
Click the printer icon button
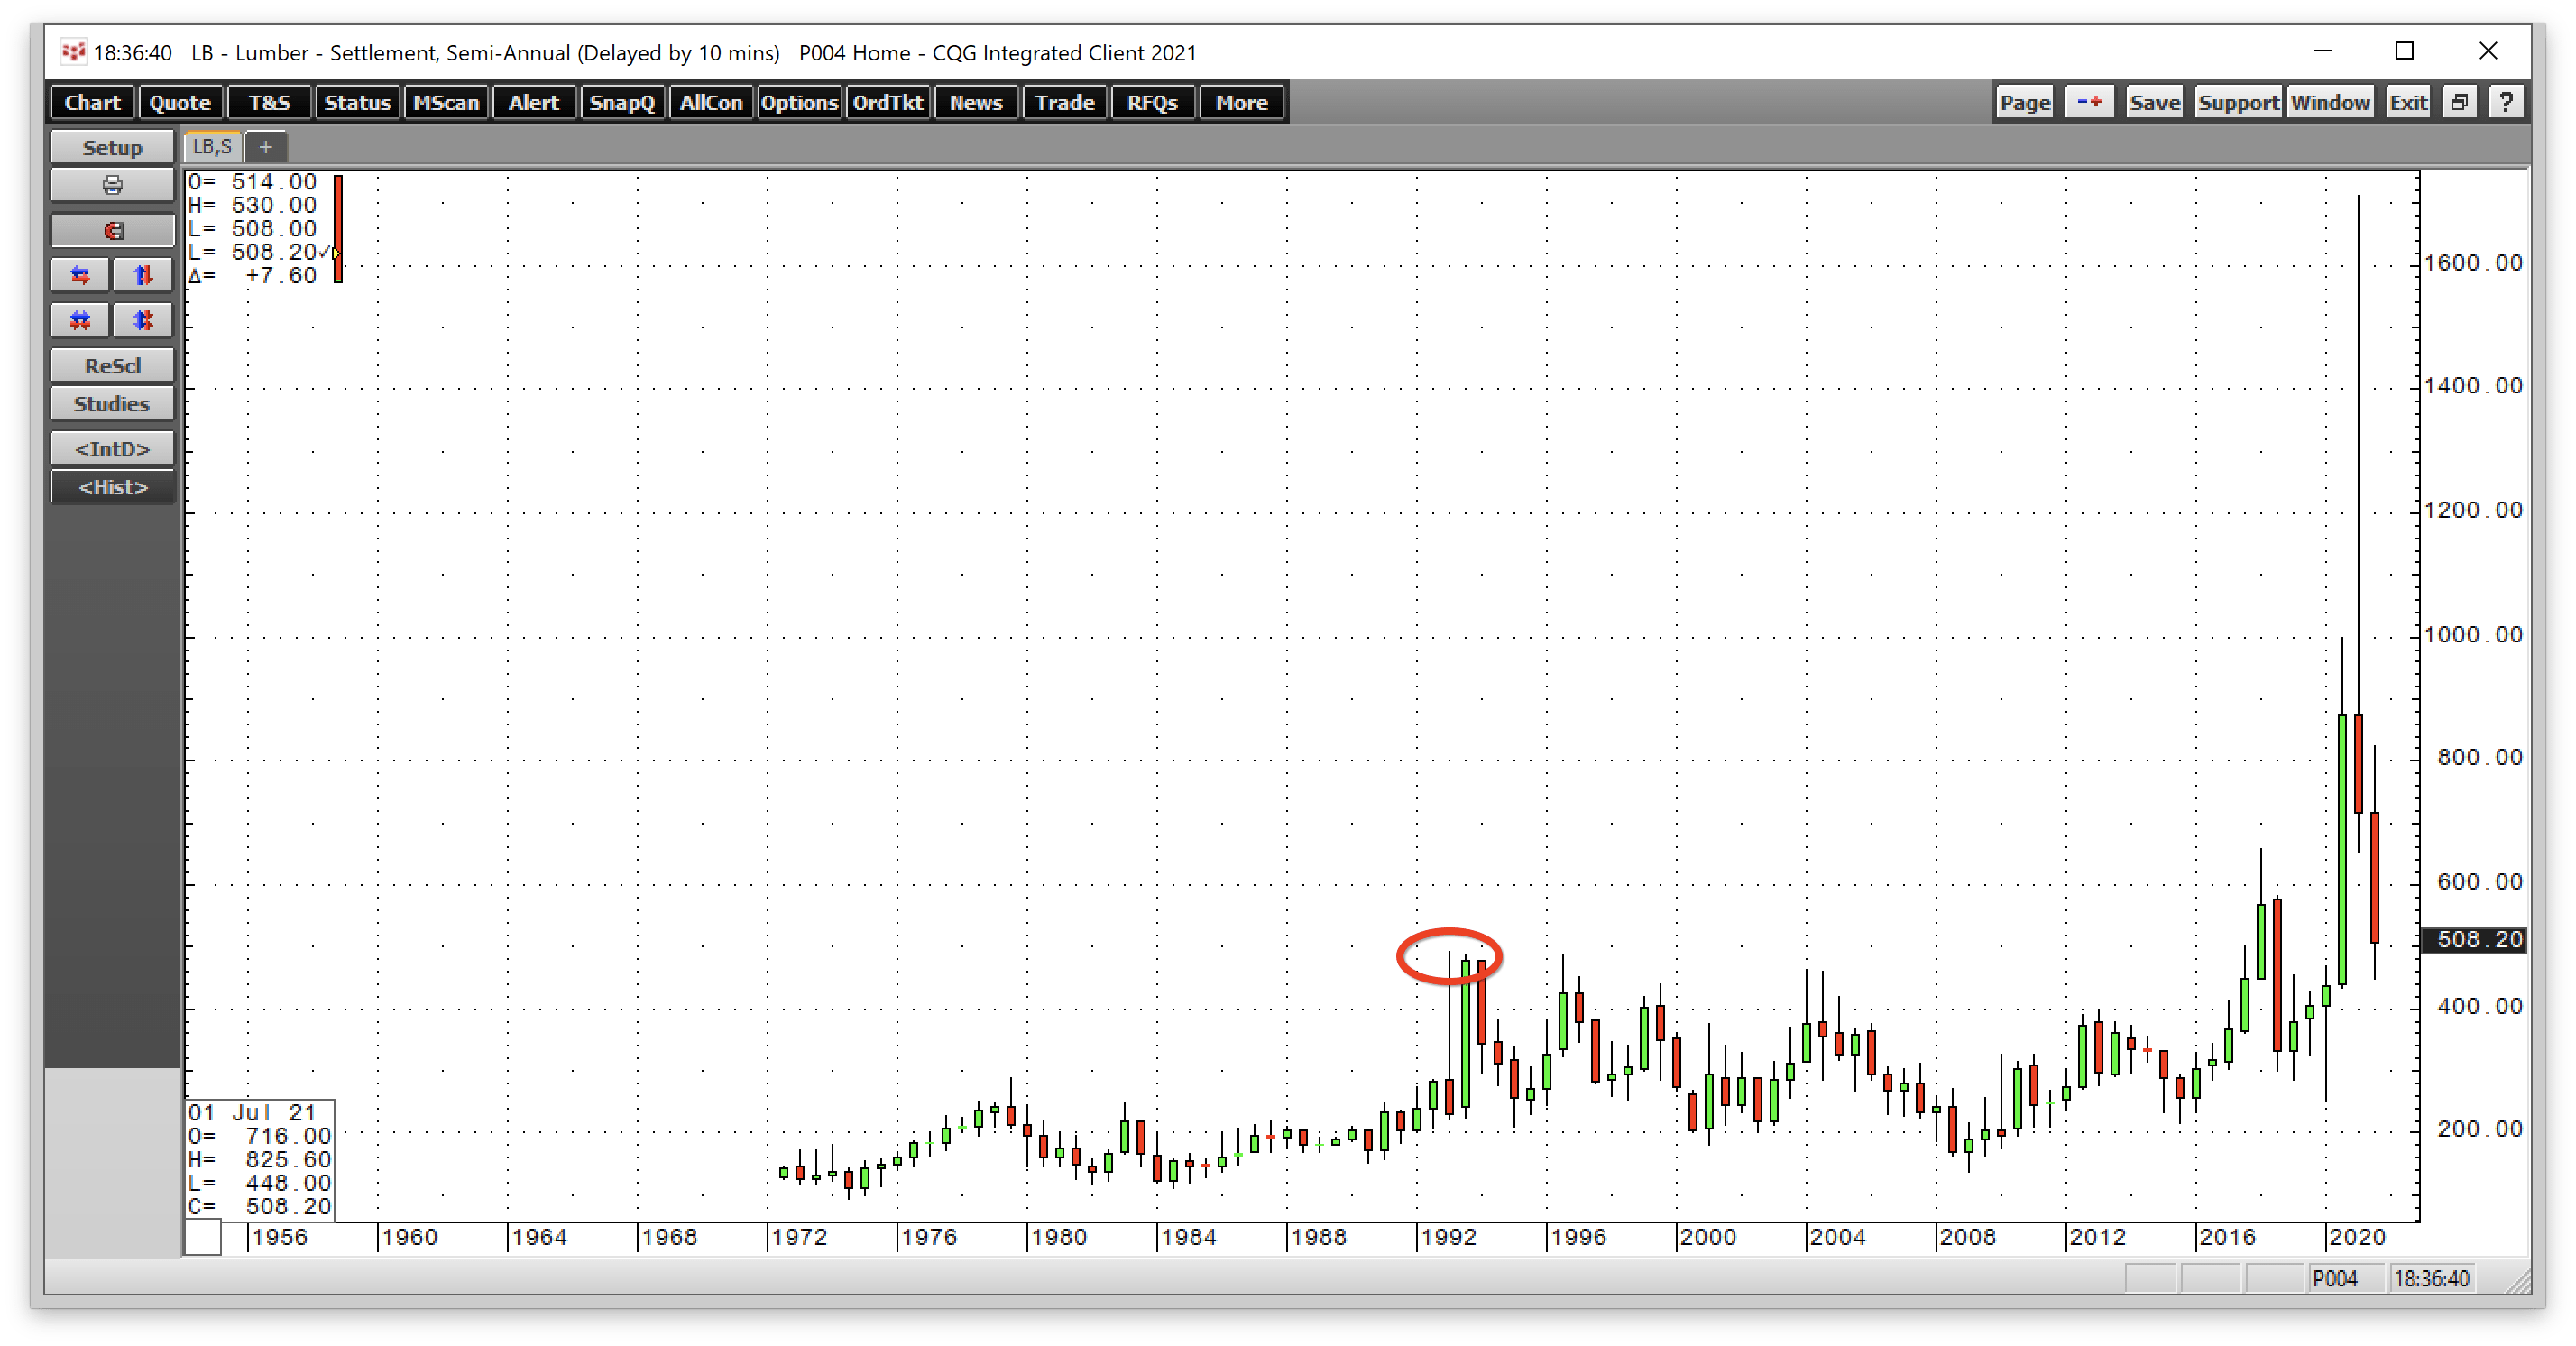click(x=112, y=185)
